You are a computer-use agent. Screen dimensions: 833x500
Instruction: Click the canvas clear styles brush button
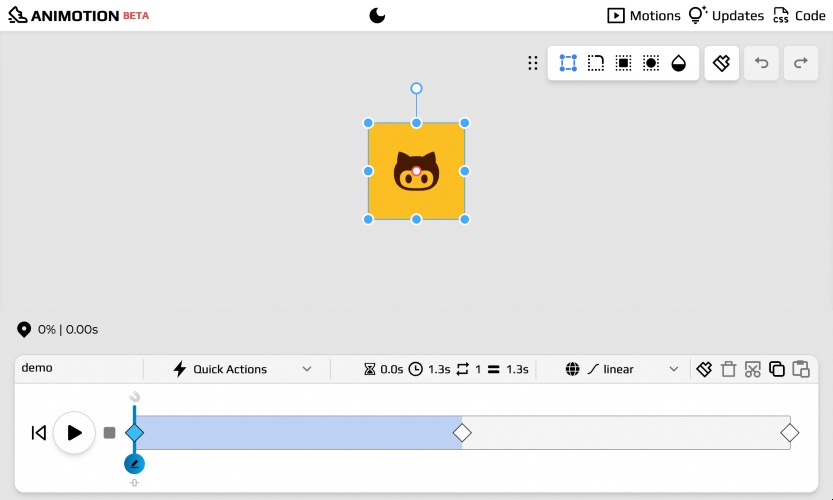click(x=721, y=63)
